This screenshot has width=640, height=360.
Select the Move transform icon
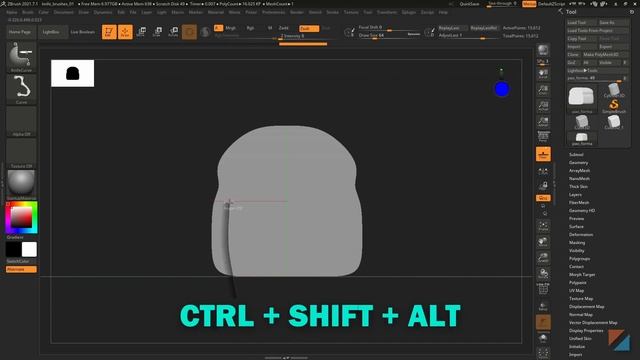coord(141,32)
